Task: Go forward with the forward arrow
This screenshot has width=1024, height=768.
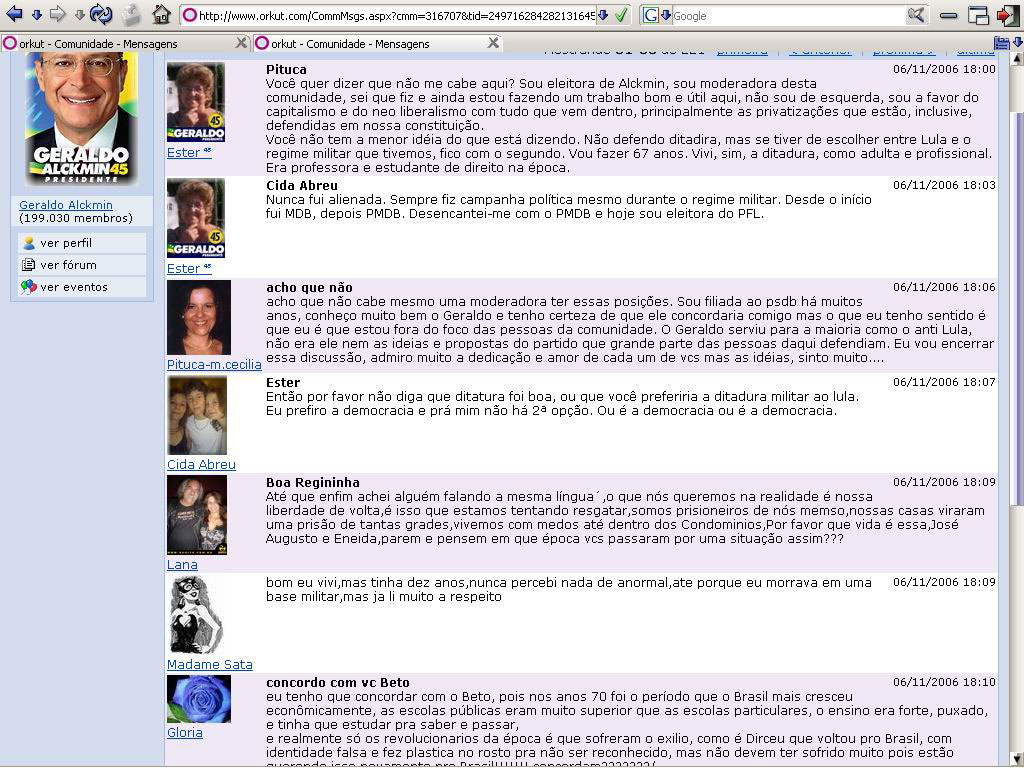Action: (57, 14)
